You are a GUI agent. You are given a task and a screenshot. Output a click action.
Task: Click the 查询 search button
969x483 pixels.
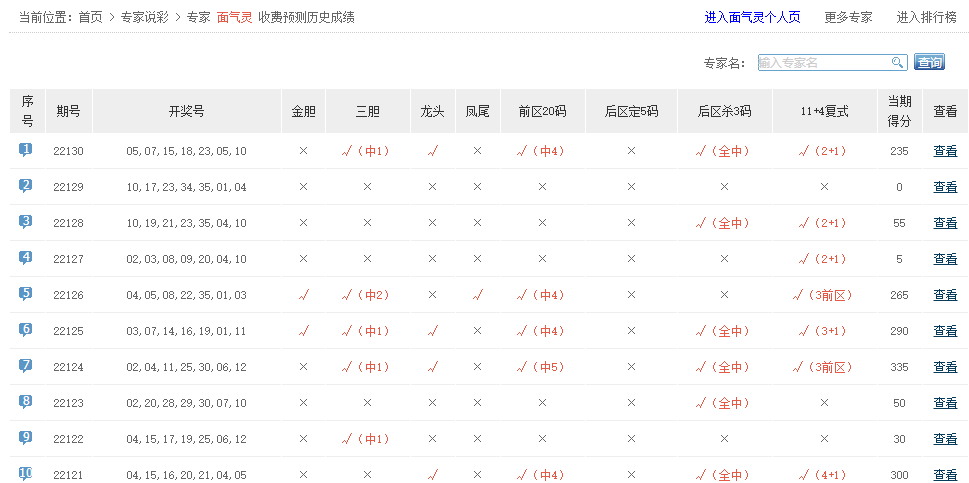929,63
